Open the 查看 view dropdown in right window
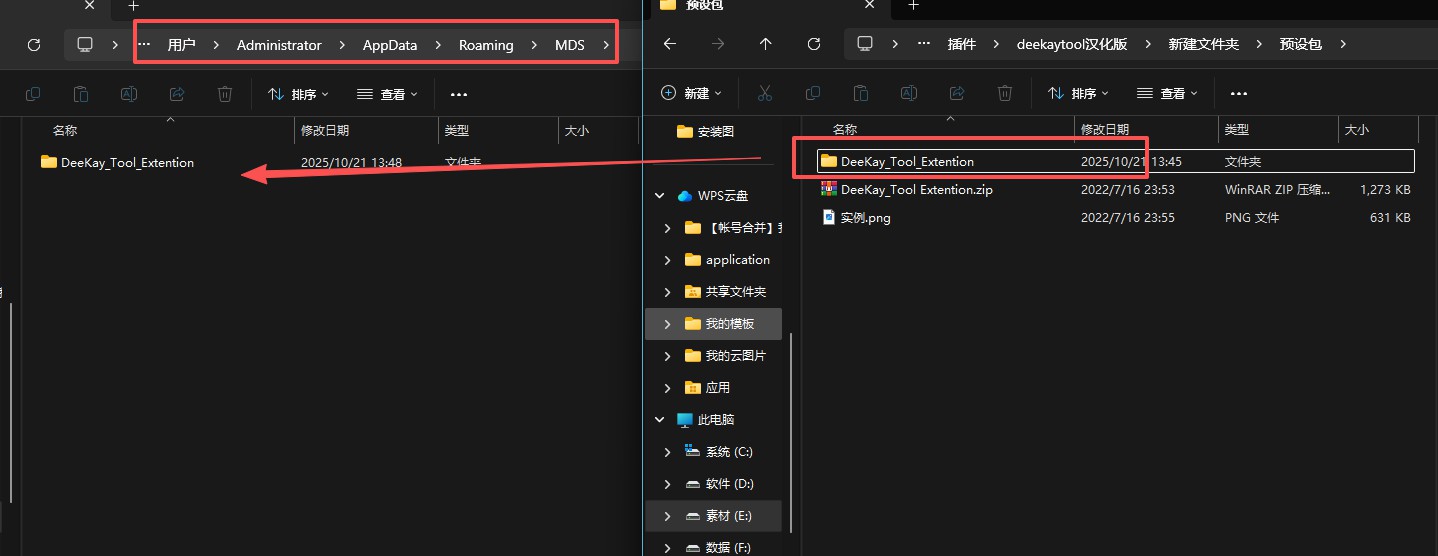Screen dimensions: 1438x556 tap(1167, 93)
